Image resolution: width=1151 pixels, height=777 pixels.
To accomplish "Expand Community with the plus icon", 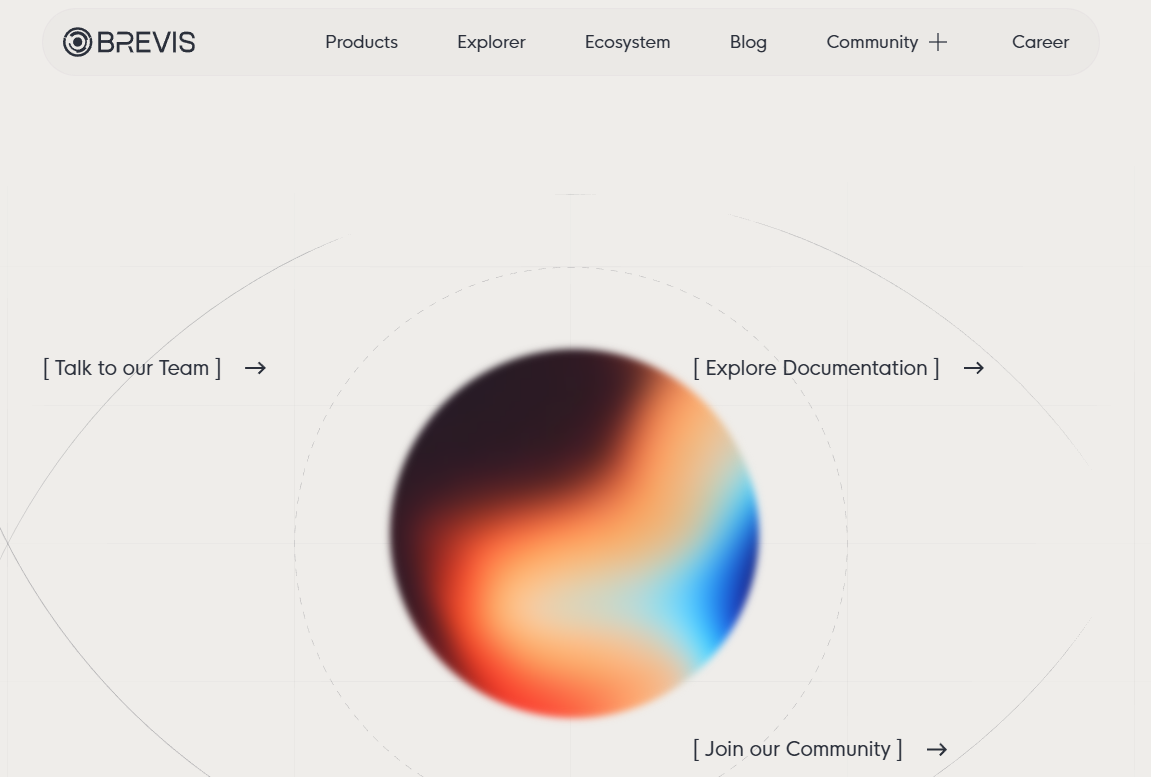I will 937,42.
